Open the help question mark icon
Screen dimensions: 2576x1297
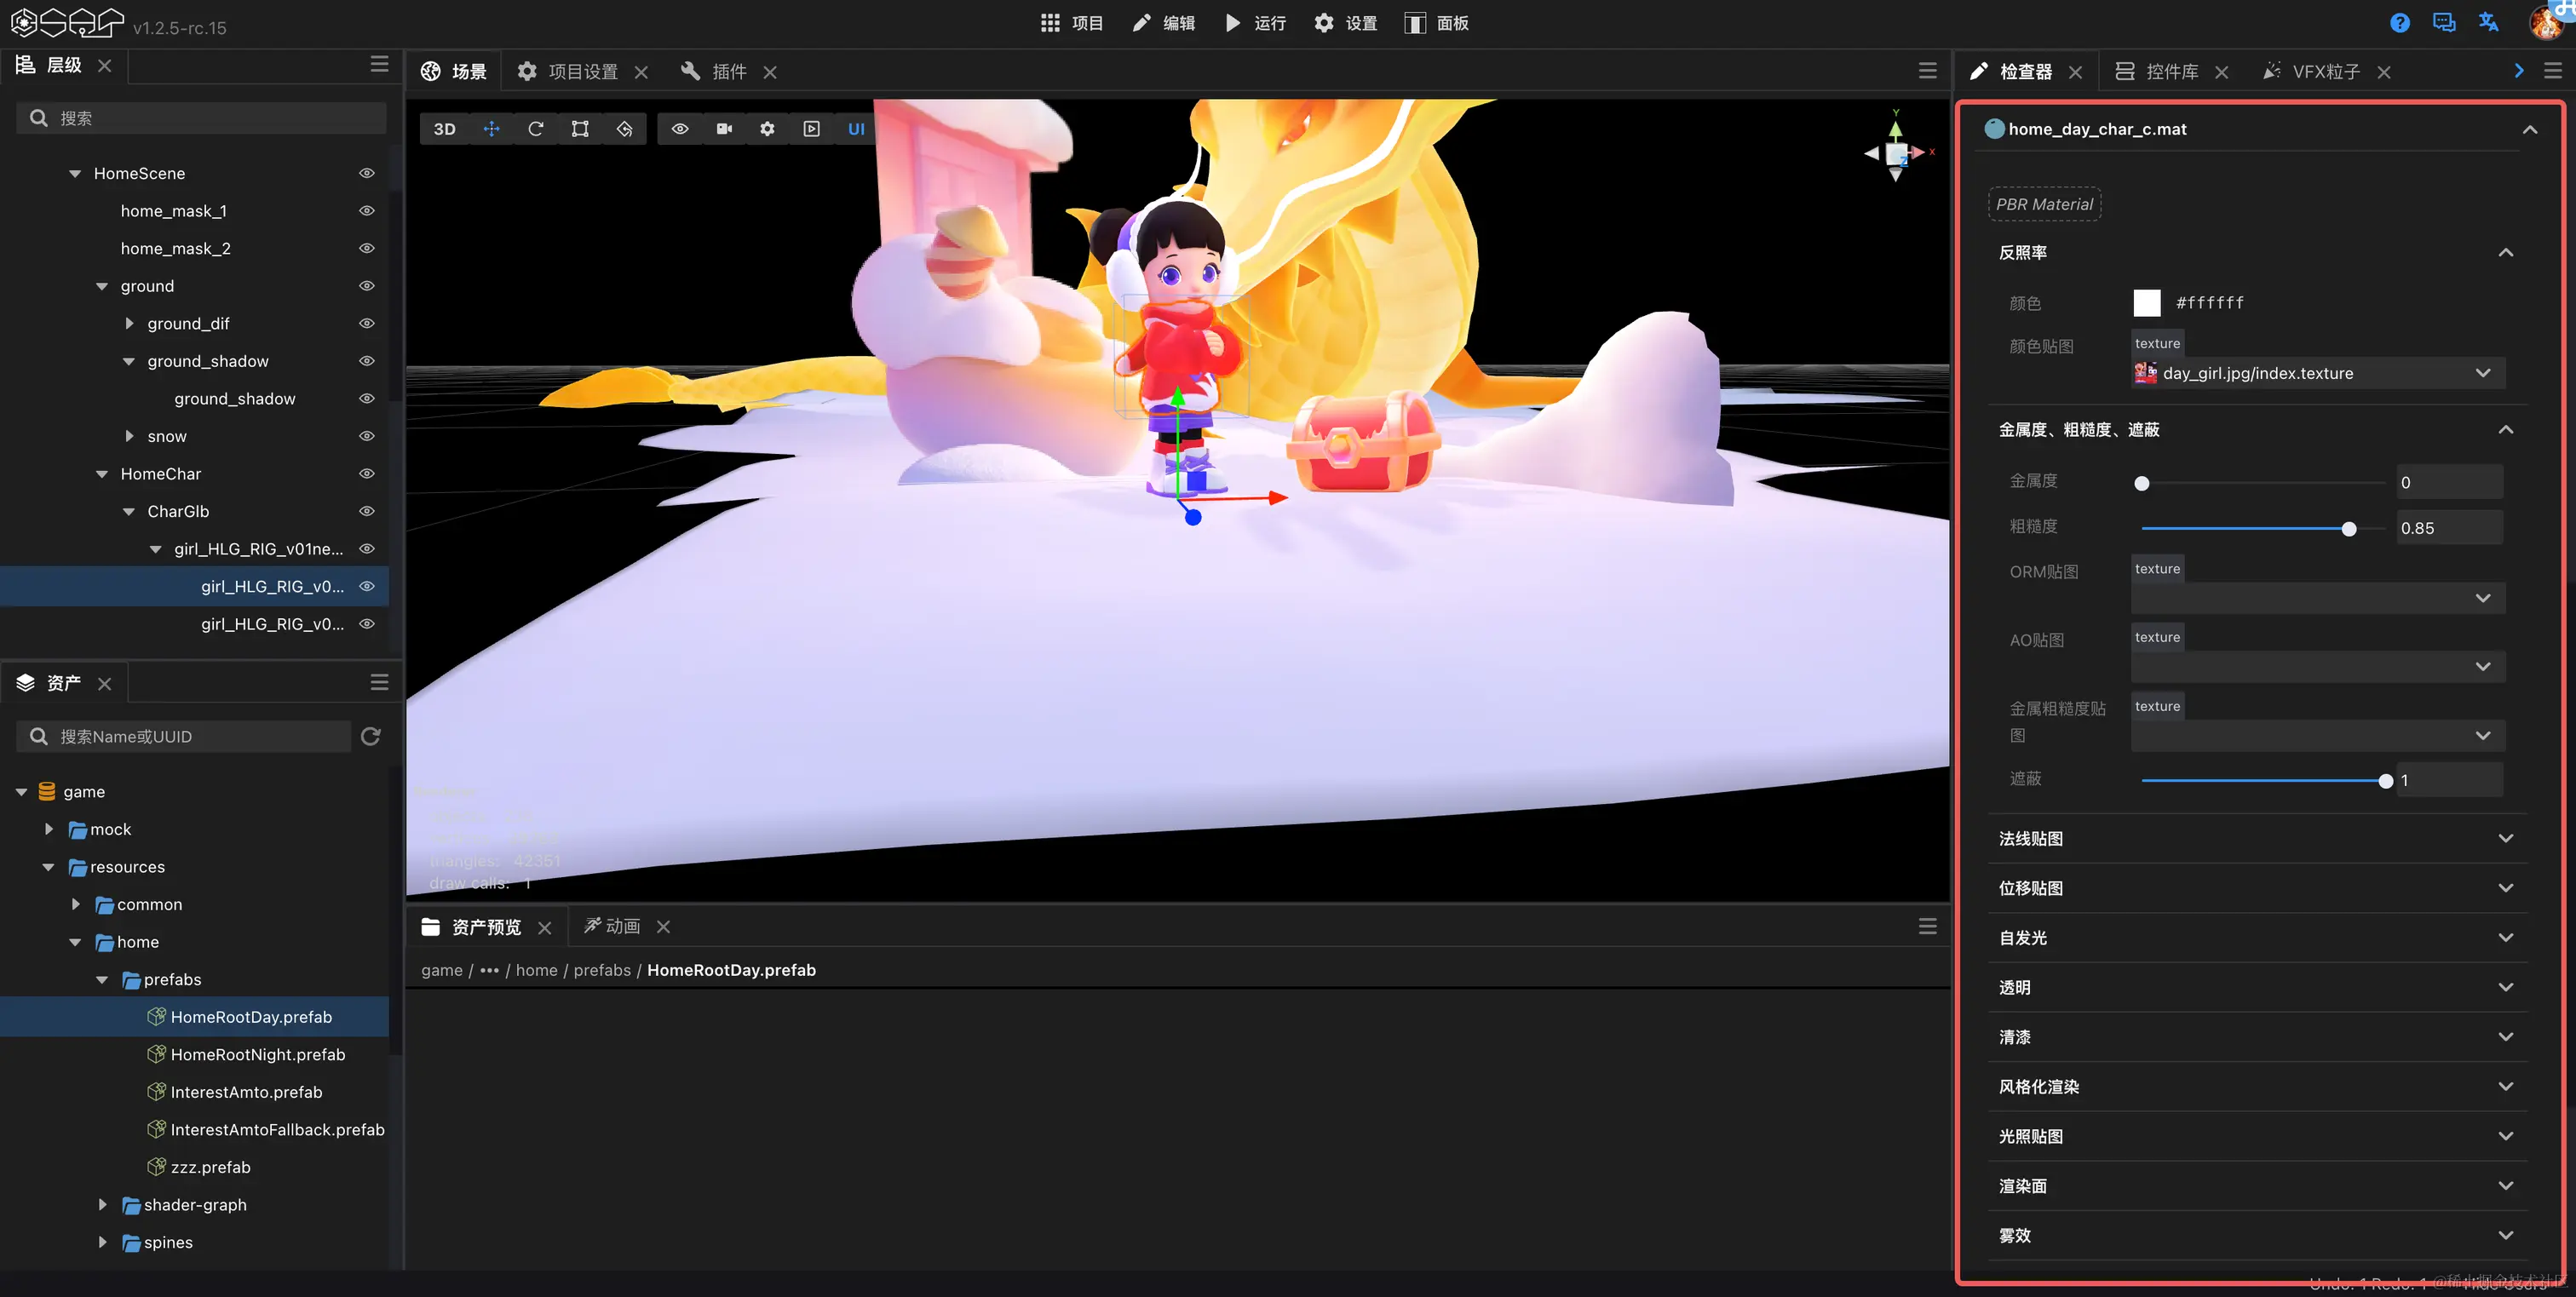[x=2399, y=23]
